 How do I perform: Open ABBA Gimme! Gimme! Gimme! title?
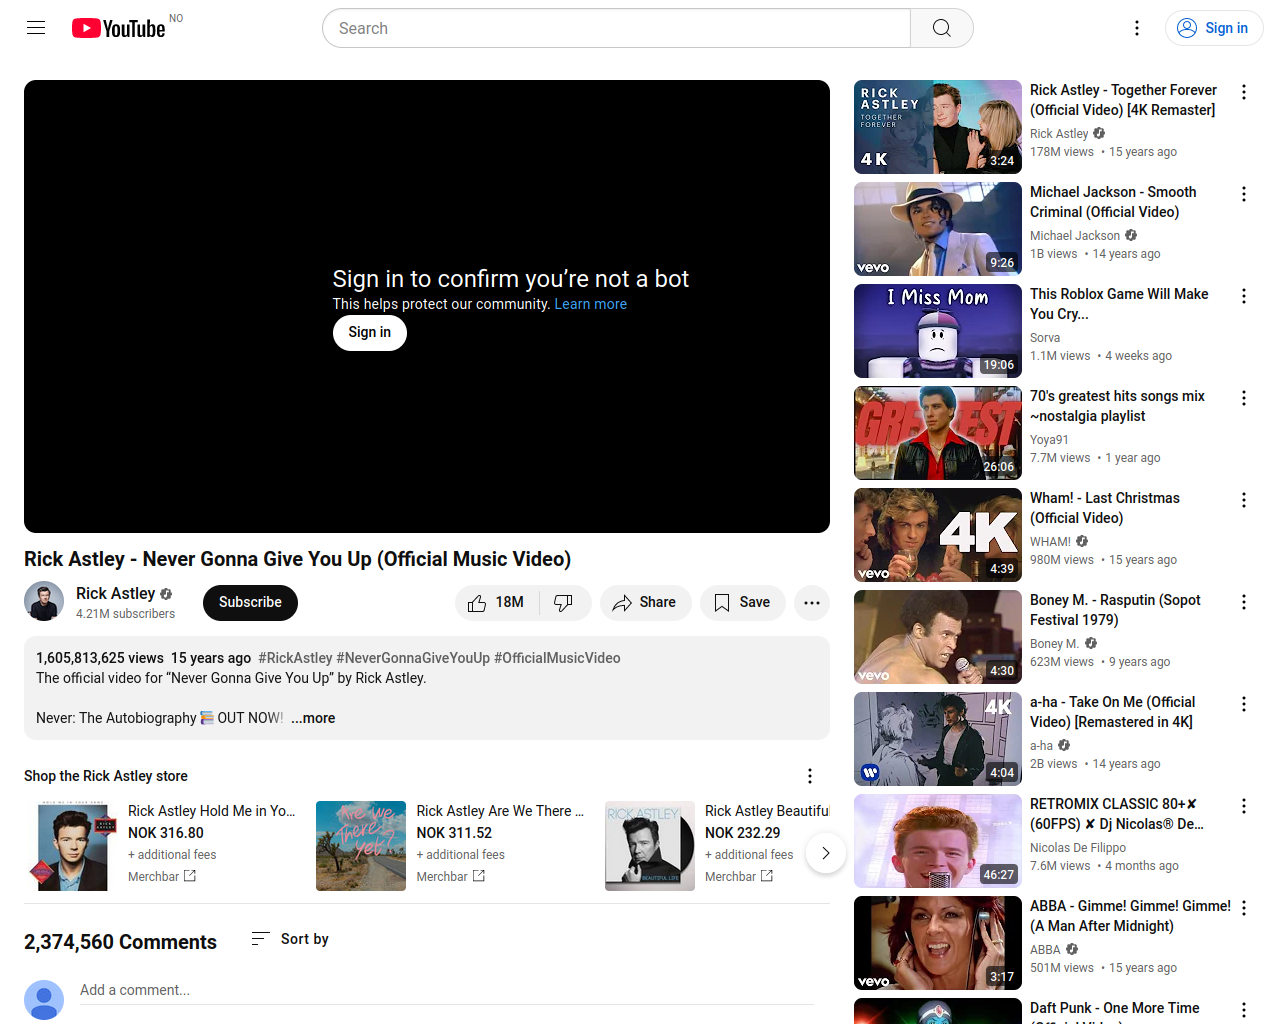tap(1130, 916)
